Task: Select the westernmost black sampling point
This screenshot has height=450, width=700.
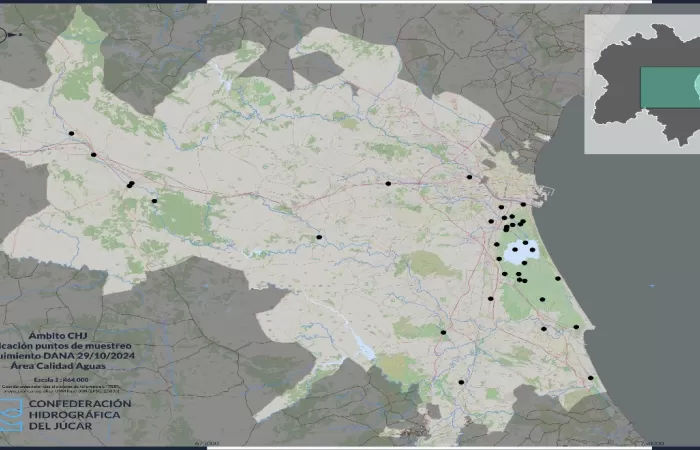Action: click(x=71, y=133)
